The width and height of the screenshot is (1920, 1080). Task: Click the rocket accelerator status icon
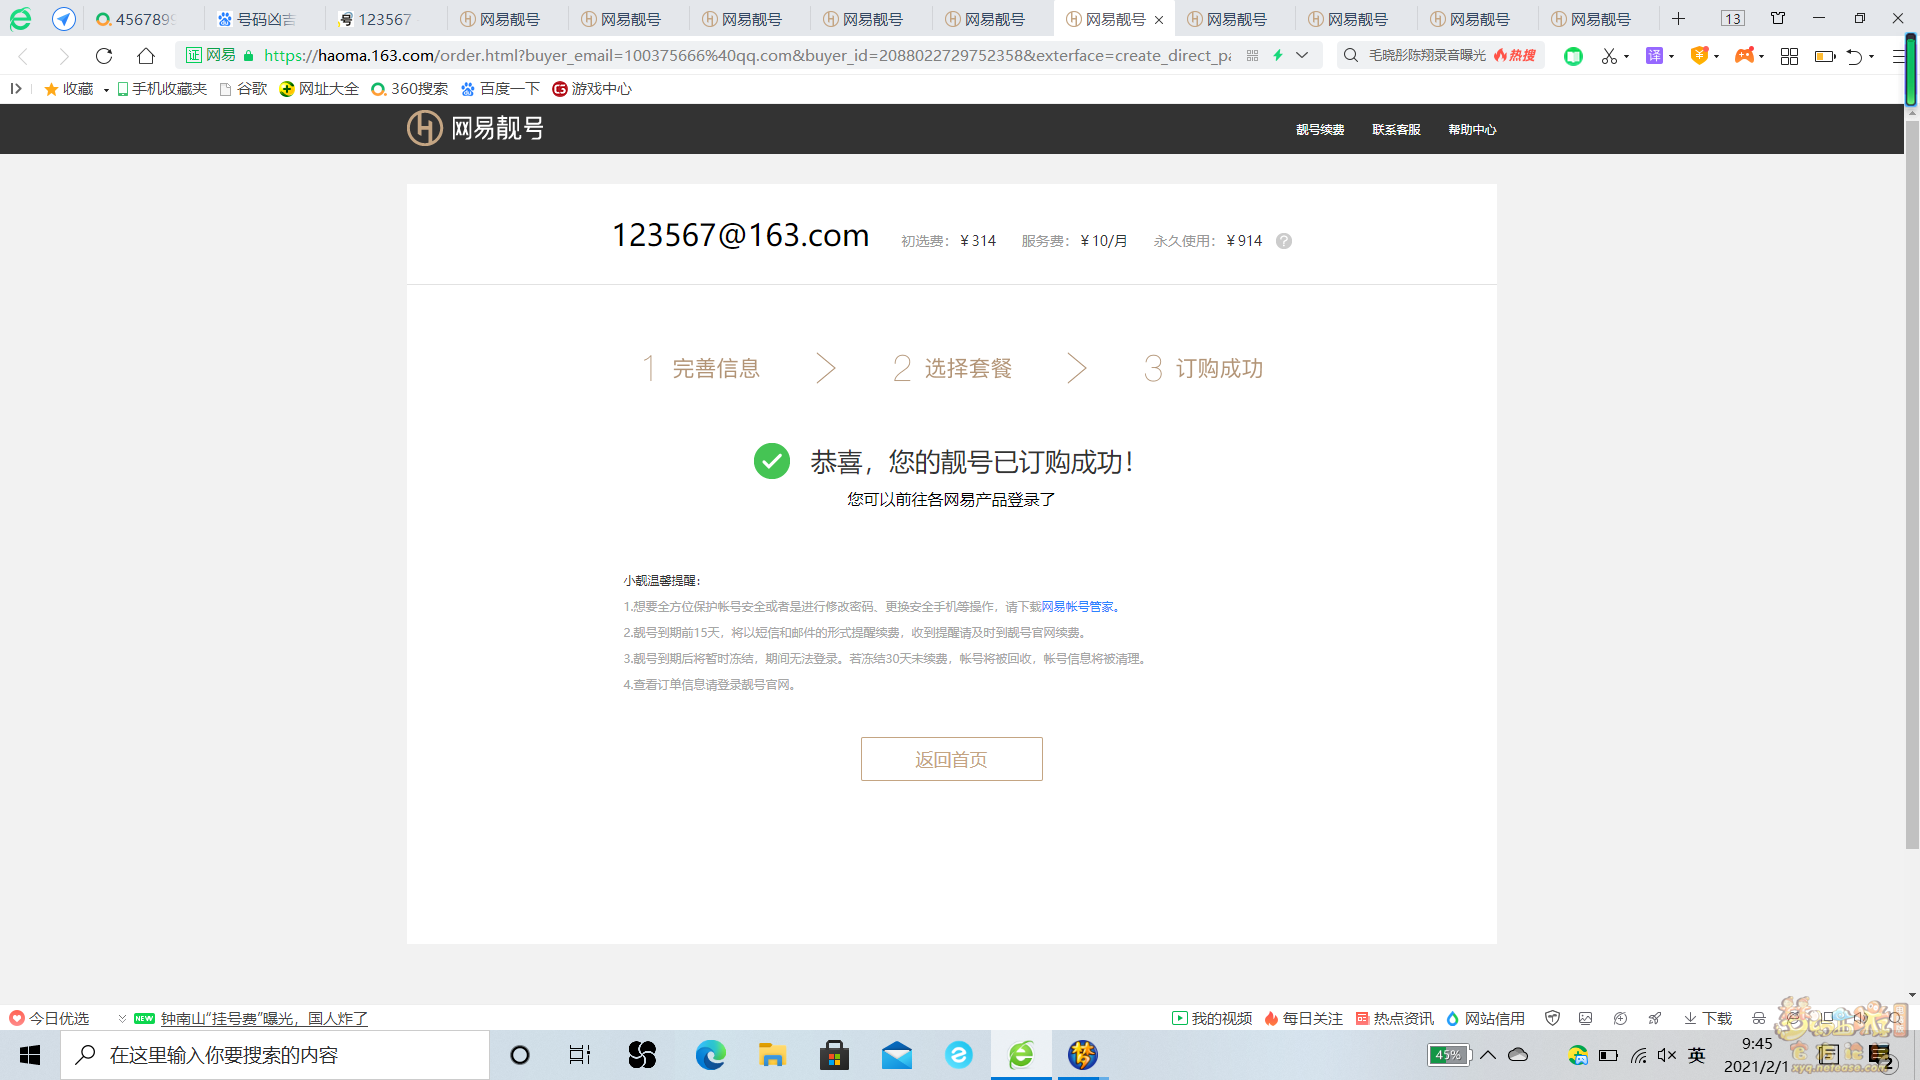1655,1018
